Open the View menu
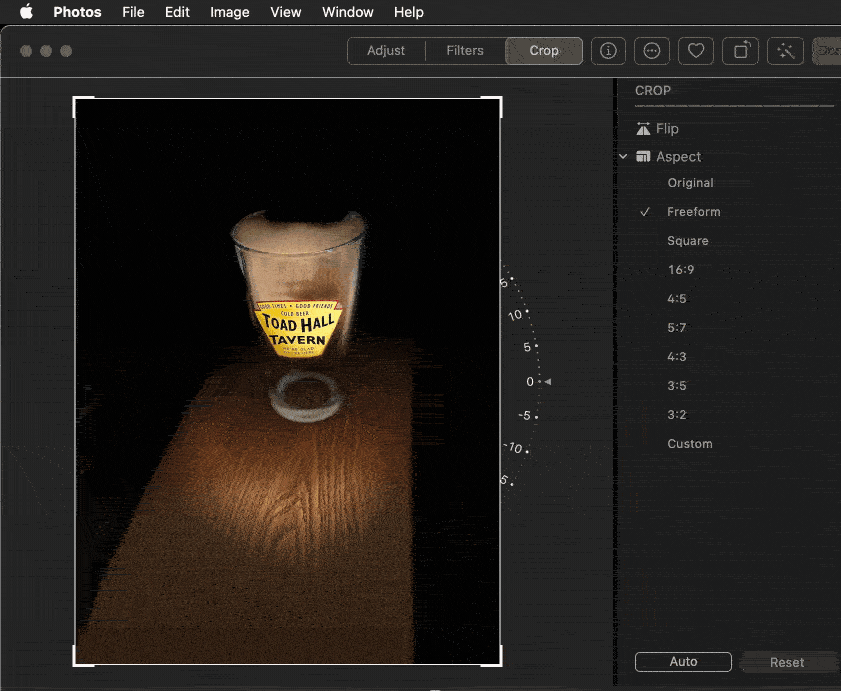The height and width of the screenshot is (691, 841). [285, 12]
